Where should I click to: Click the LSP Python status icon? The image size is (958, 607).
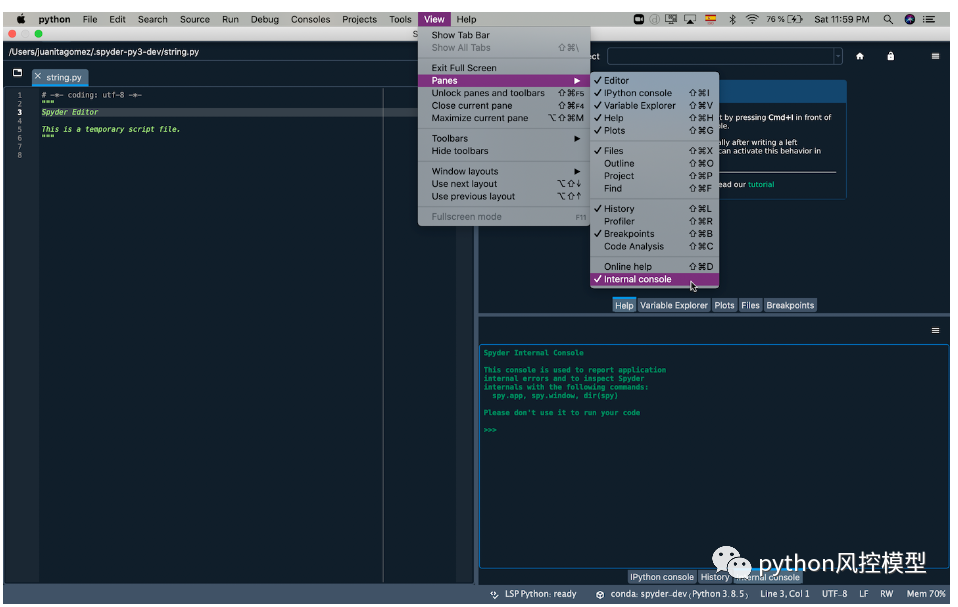[494, 594]
